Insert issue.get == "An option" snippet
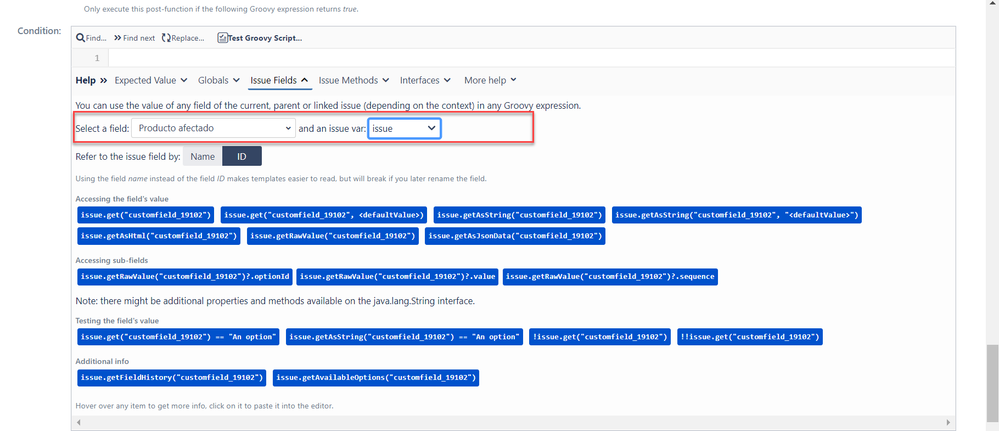 [178, 337]
